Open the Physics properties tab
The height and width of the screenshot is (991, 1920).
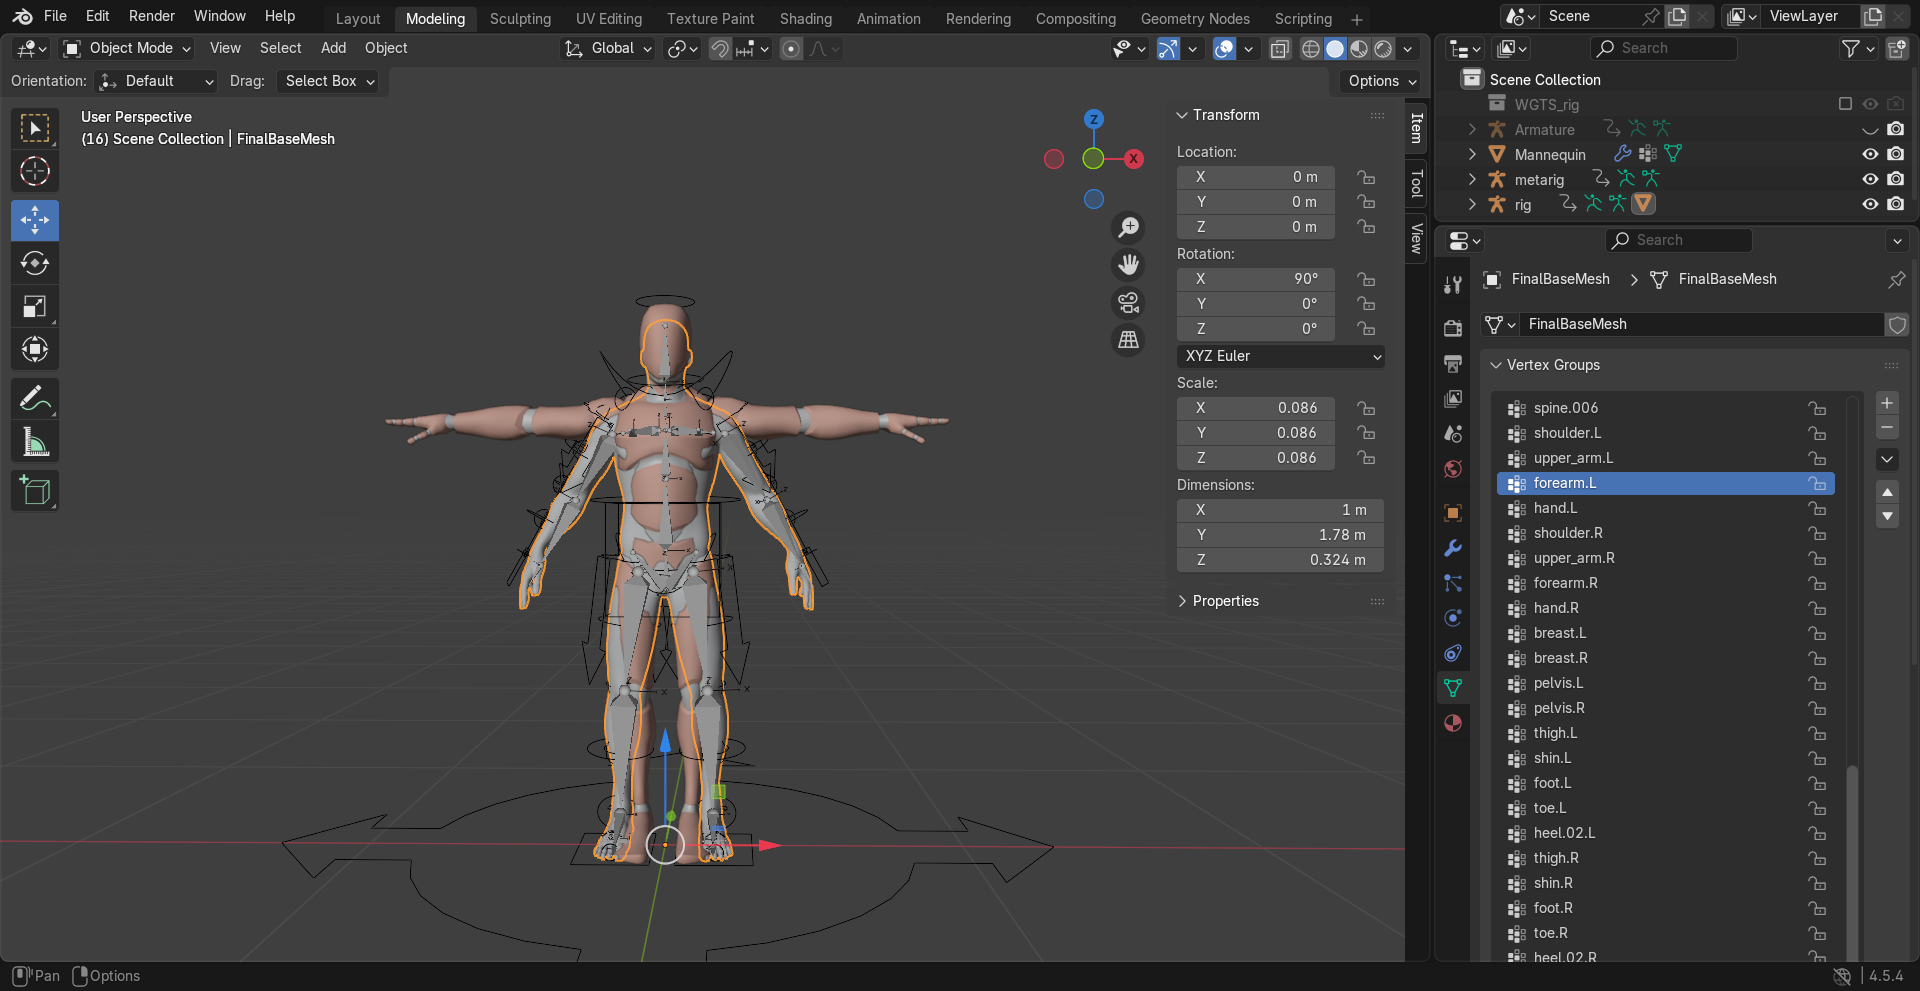click(x=1453, y=618)
